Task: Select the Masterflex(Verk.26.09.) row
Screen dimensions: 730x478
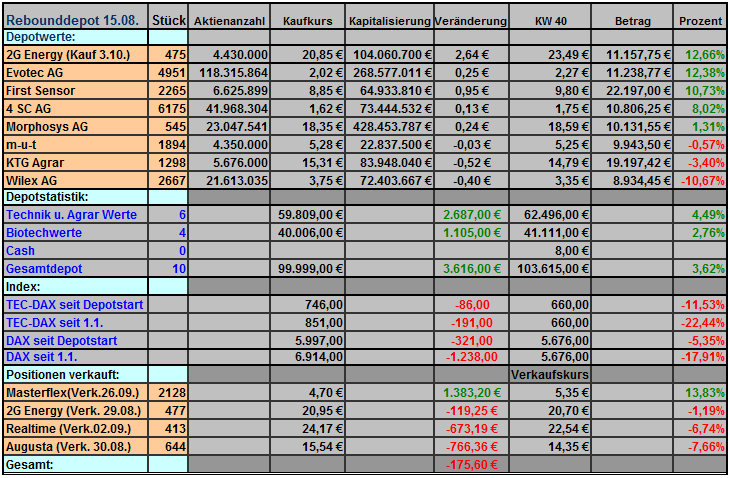Action: (x=75, y=392)
